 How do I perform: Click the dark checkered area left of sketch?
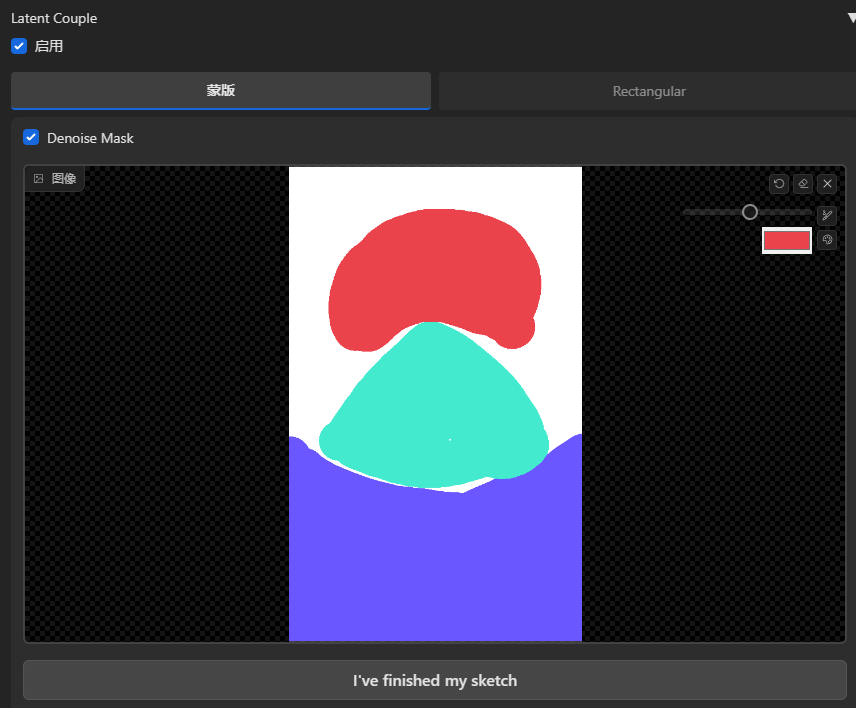click(157, 415)
